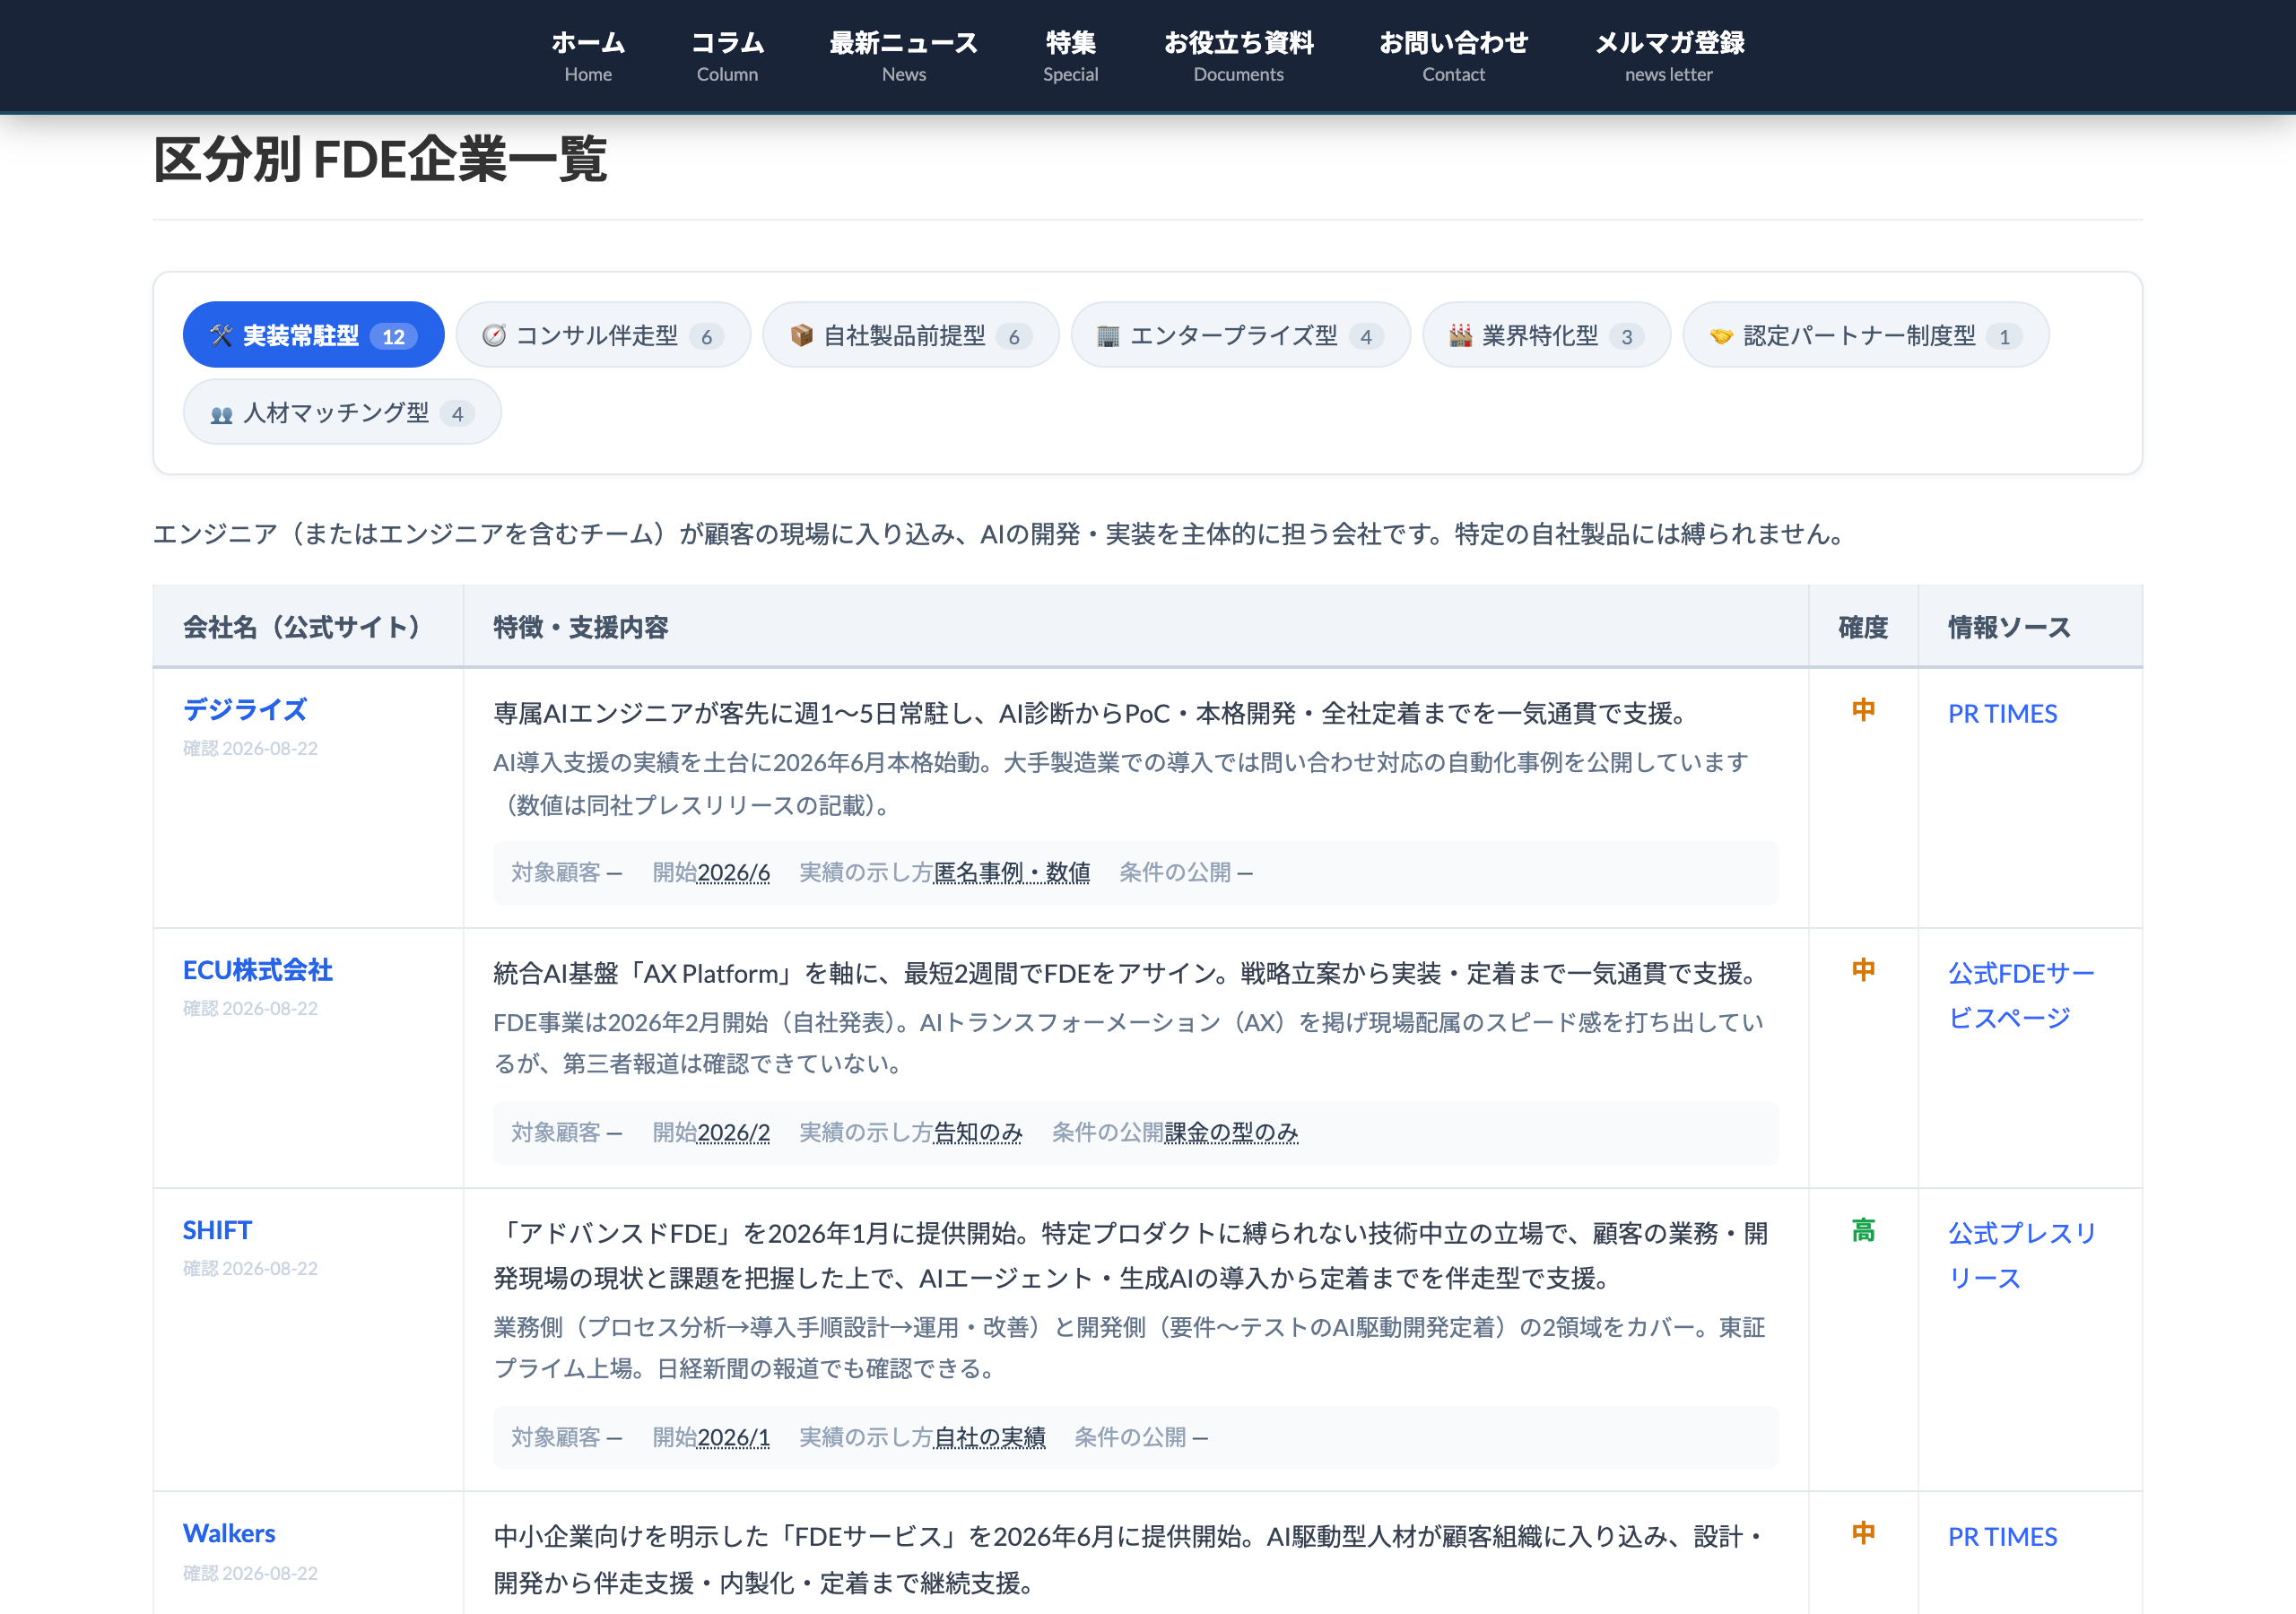Image resolution: width=2296 pixels, height=1614 pixels.
Task: Switch to 人材マッチング型 tab
Action: (x=342, y=412)
